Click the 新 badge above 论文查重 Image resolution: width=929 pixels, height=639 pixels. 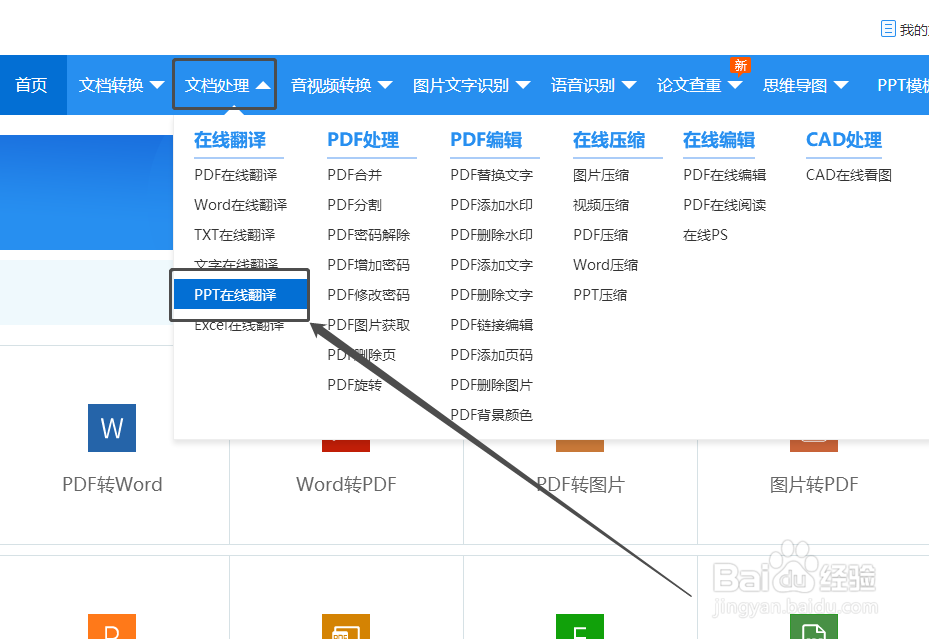pyautogui.click(x=740, y=64)
